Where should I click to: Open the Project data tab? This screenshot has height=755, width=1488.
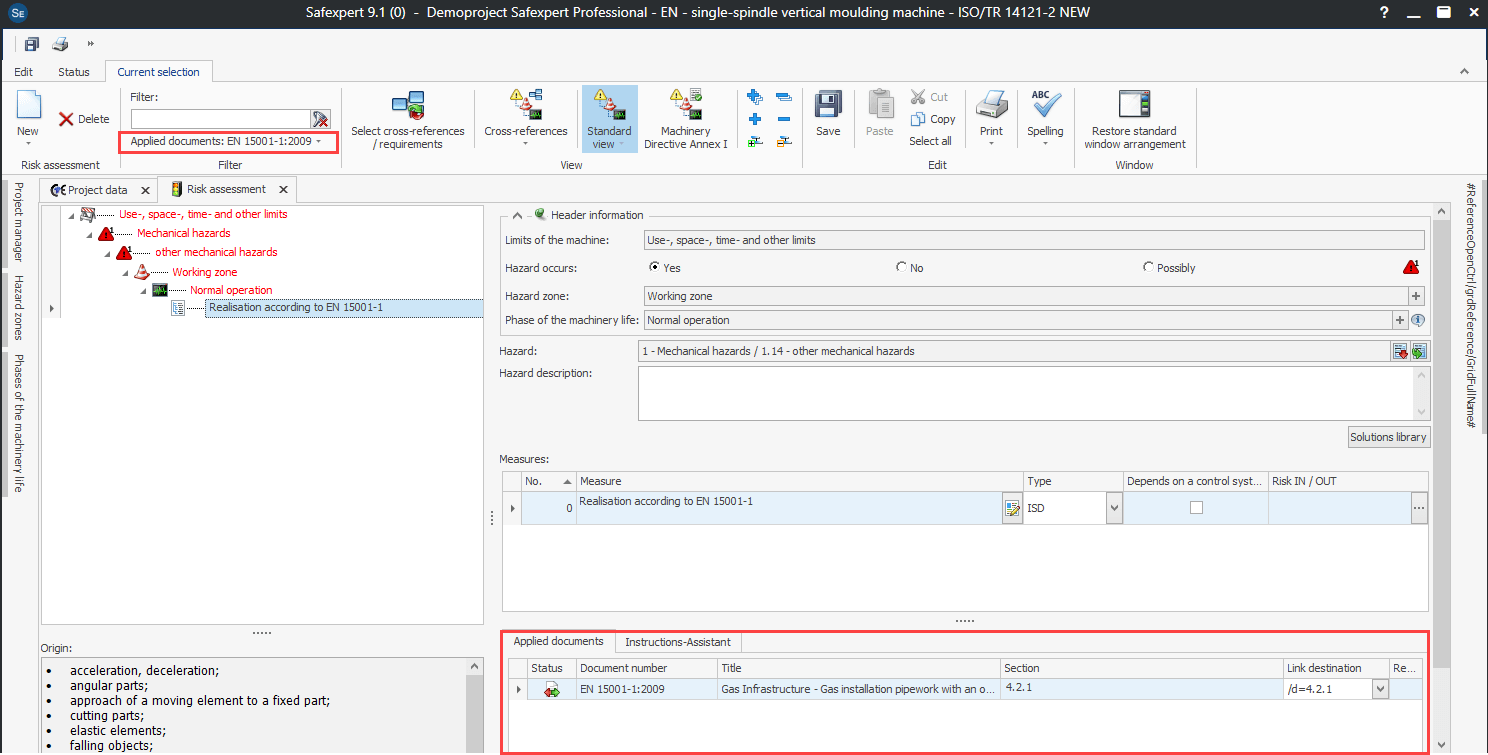point(96,190)
